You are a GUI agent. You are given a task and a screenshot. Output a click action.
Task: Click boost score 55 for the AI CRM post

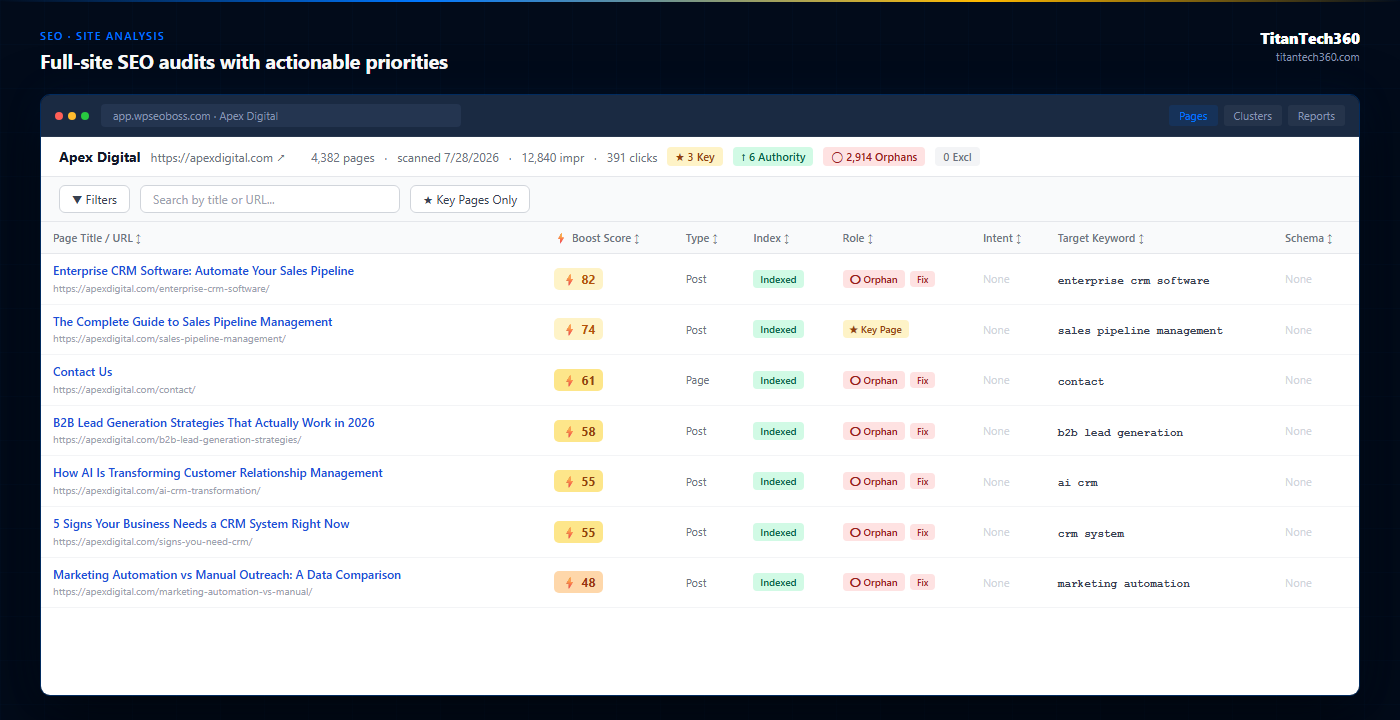pyautogui.click(x=579, y=482)
